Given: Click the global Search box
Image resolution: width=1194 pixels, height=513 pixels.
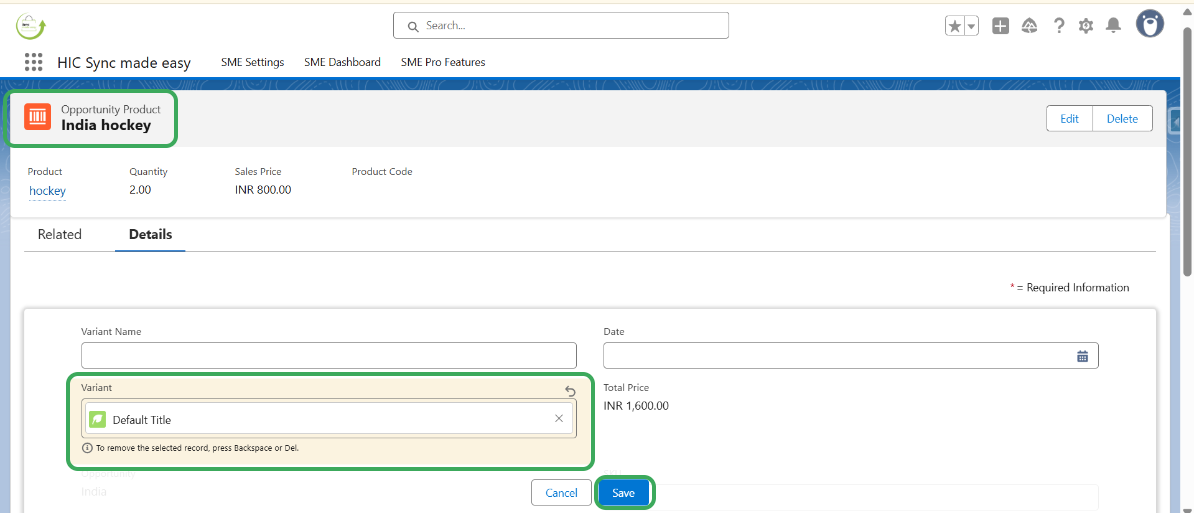Looking at the screenshot, I should coord(560,25).
